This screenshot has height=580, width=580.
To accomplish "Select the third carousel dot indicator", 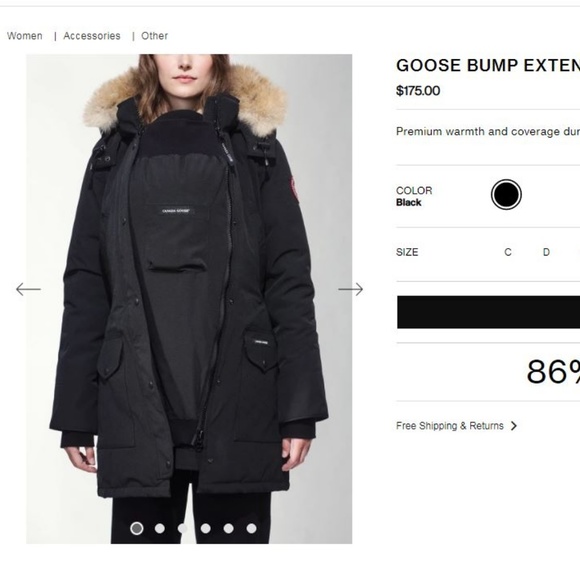I will click(183, 528).
